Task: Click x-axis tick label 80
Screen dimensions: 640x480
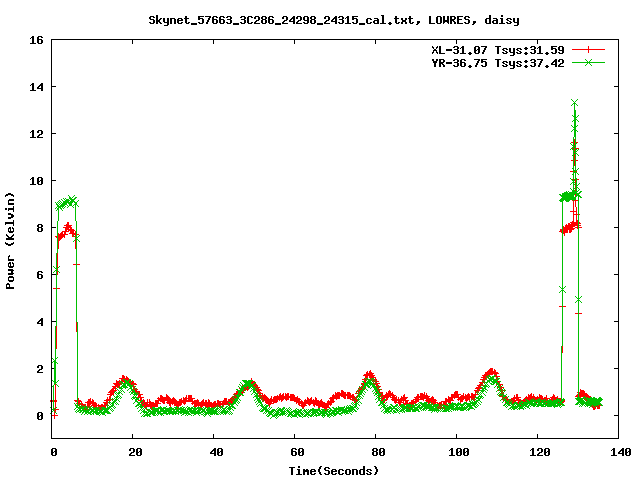Action: (x=378, y=452)
